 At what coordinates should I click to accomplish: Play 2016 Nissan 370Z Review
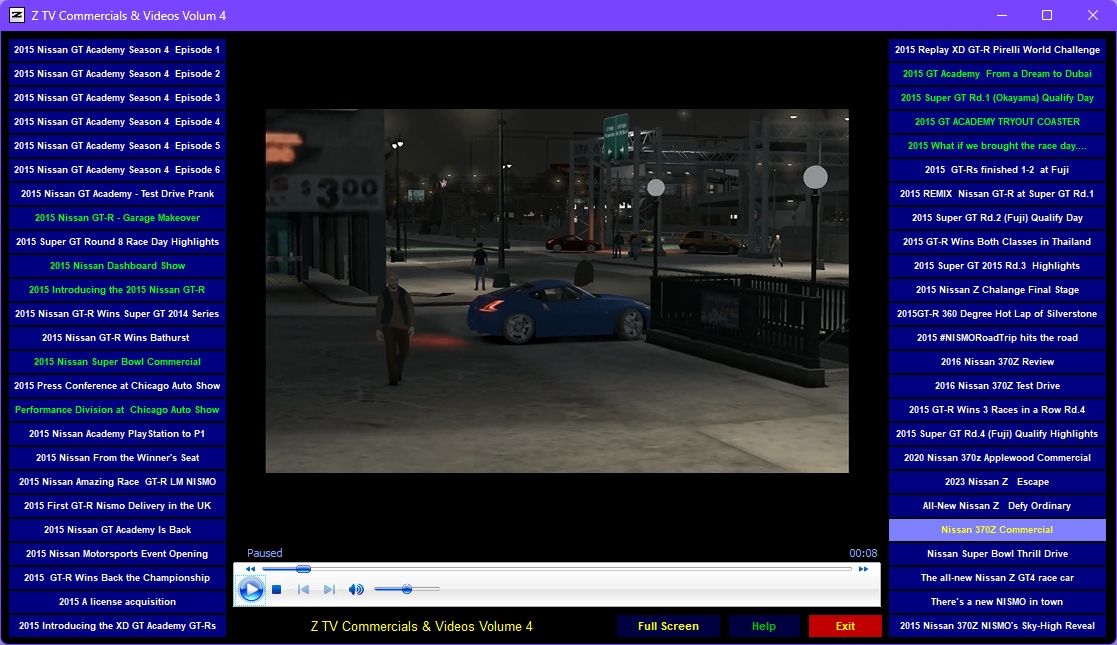(997, 362)
